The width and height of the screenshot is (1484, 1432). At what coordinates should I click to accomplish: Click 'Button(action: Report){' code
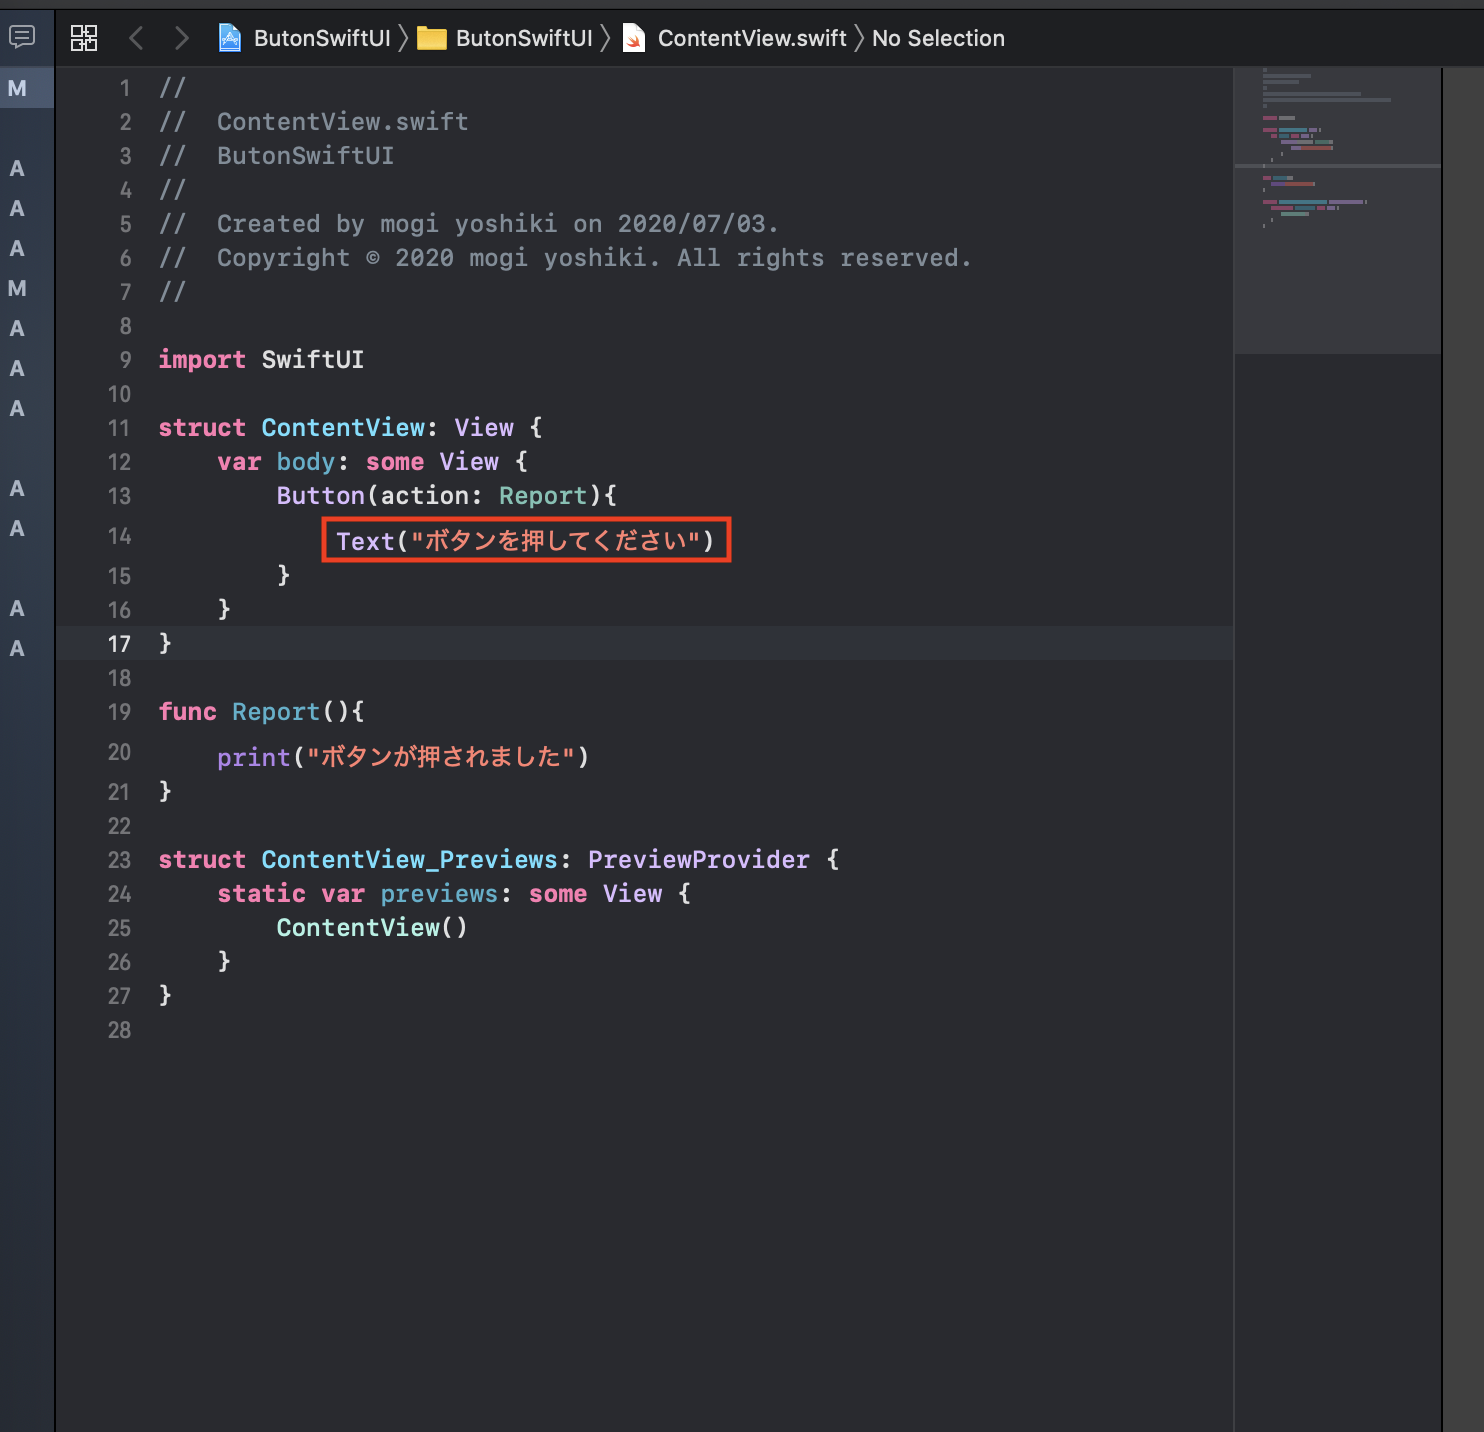447,496
